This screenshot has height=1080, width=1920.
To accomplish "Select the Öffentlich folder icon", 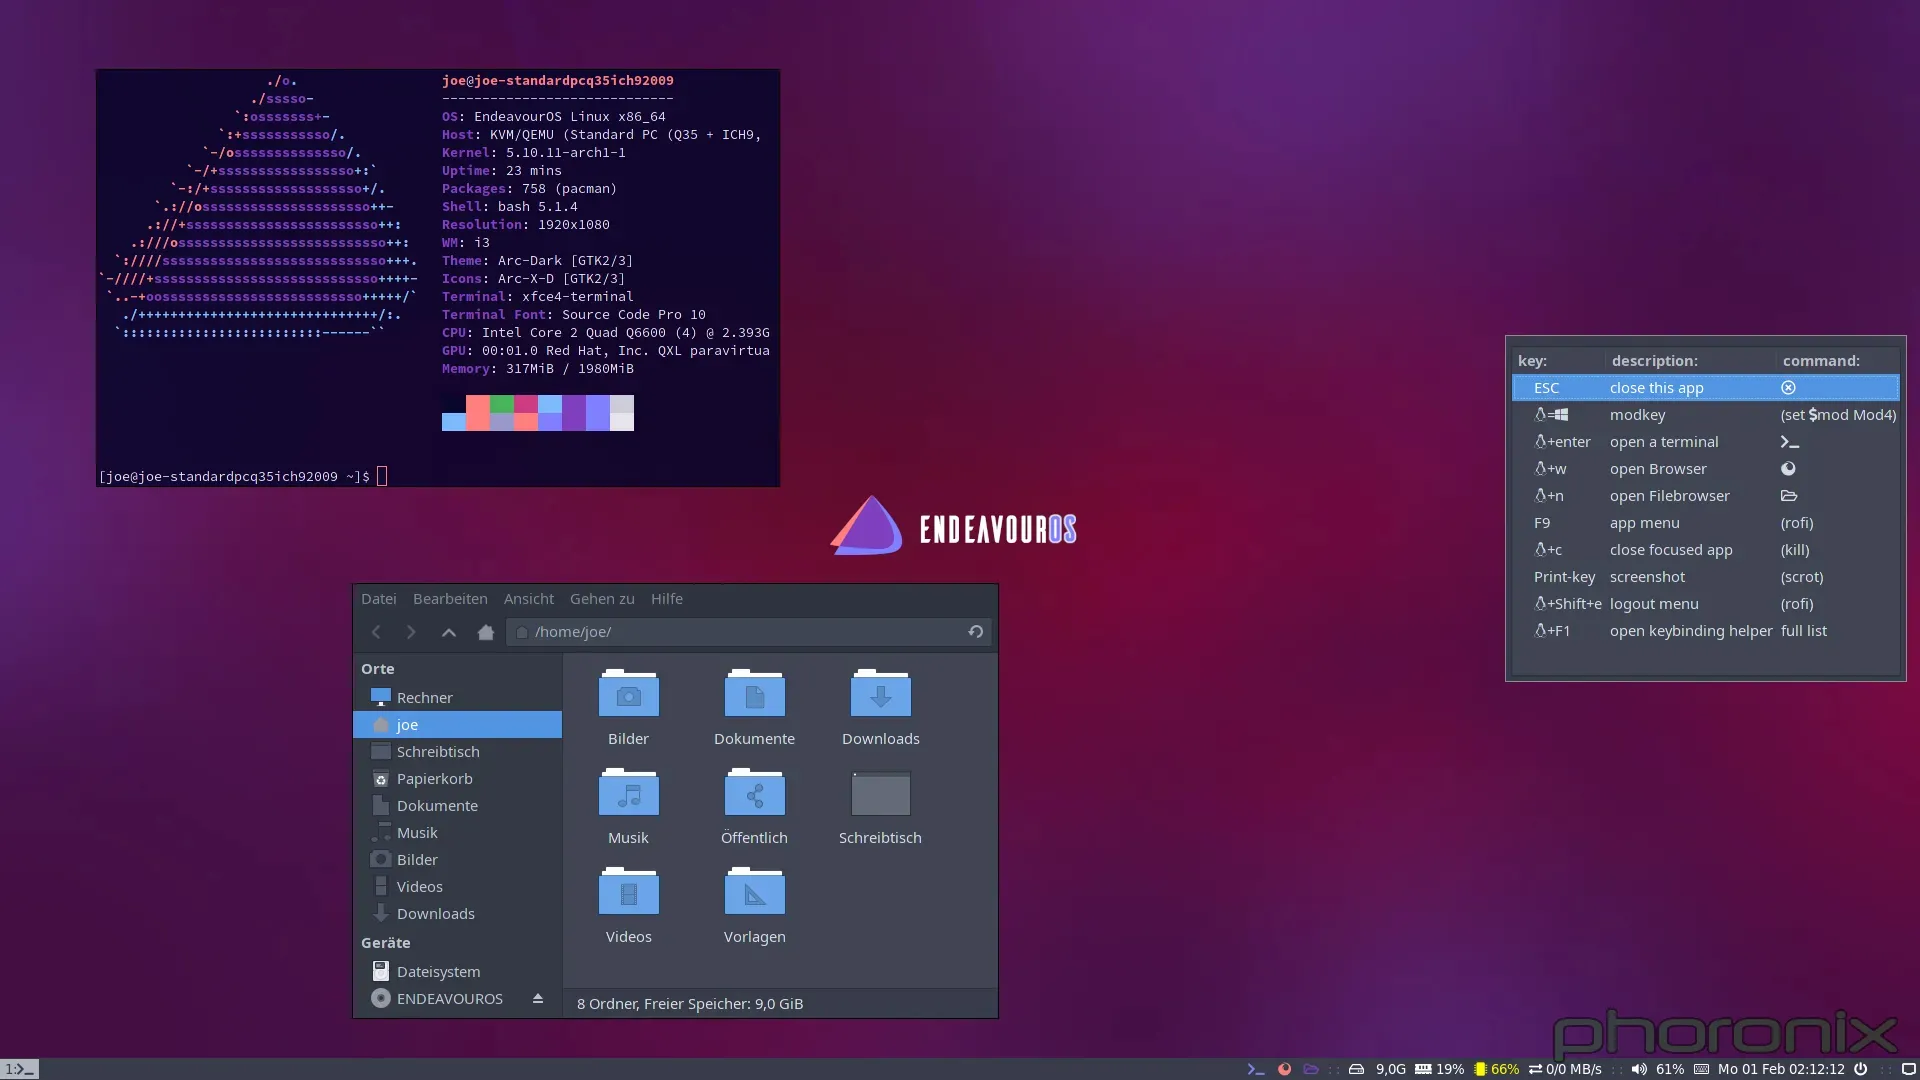I will pos(754,791).
